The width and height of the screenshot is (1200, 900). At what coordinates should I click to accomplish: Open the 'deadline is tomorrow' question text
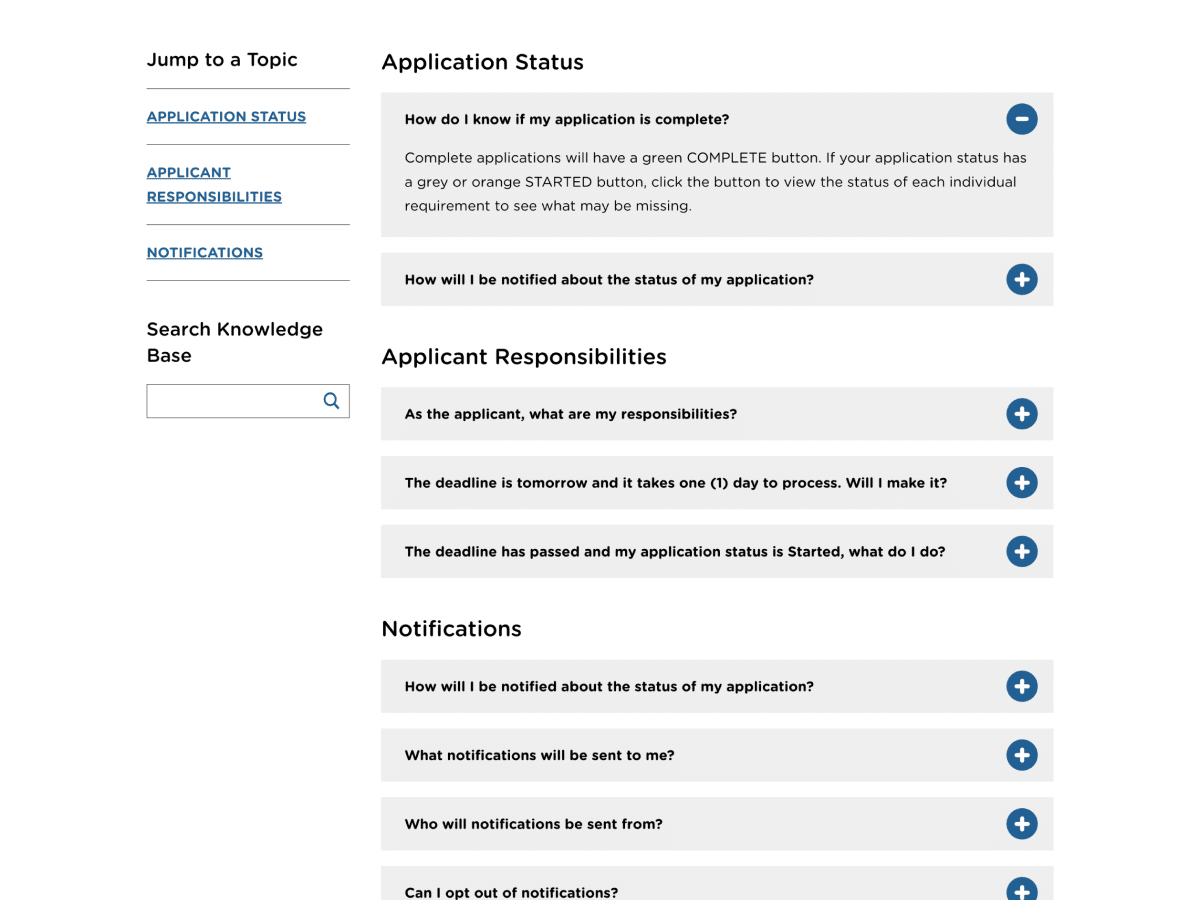(x=675, y=483)
